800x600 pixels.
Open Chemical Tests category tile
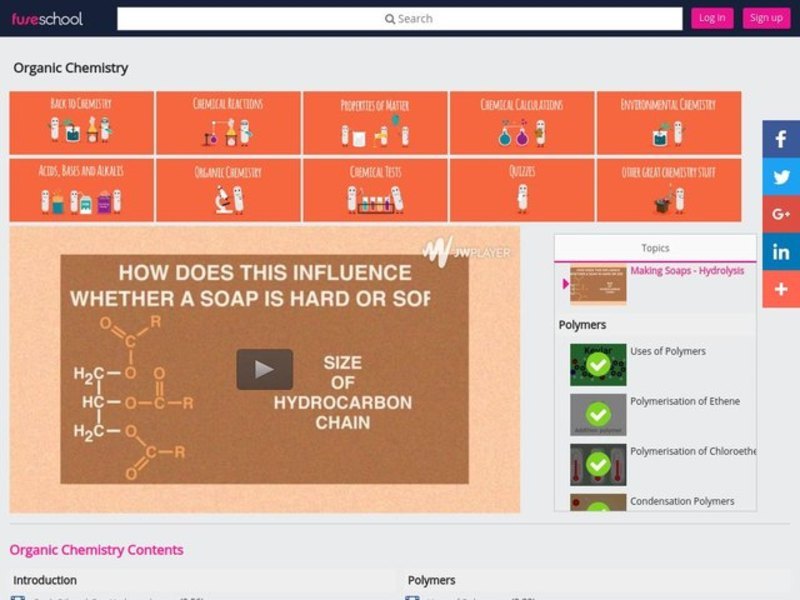tap(375, 190)
